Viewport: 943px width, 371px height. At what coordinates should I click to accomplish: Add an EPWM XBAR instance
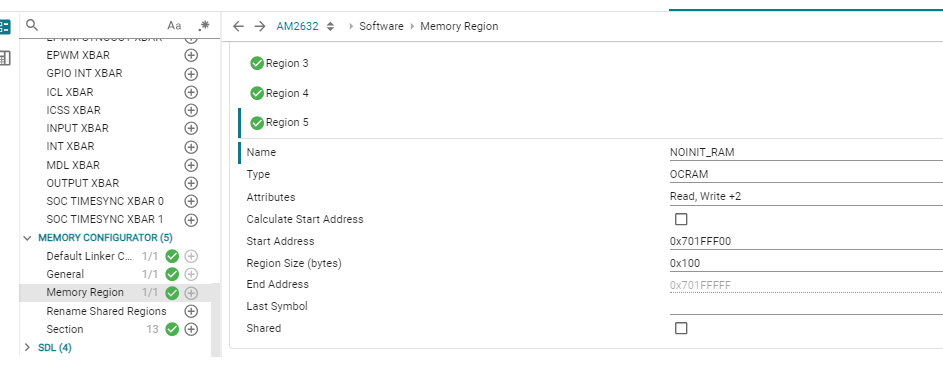(x=191, y=55)
